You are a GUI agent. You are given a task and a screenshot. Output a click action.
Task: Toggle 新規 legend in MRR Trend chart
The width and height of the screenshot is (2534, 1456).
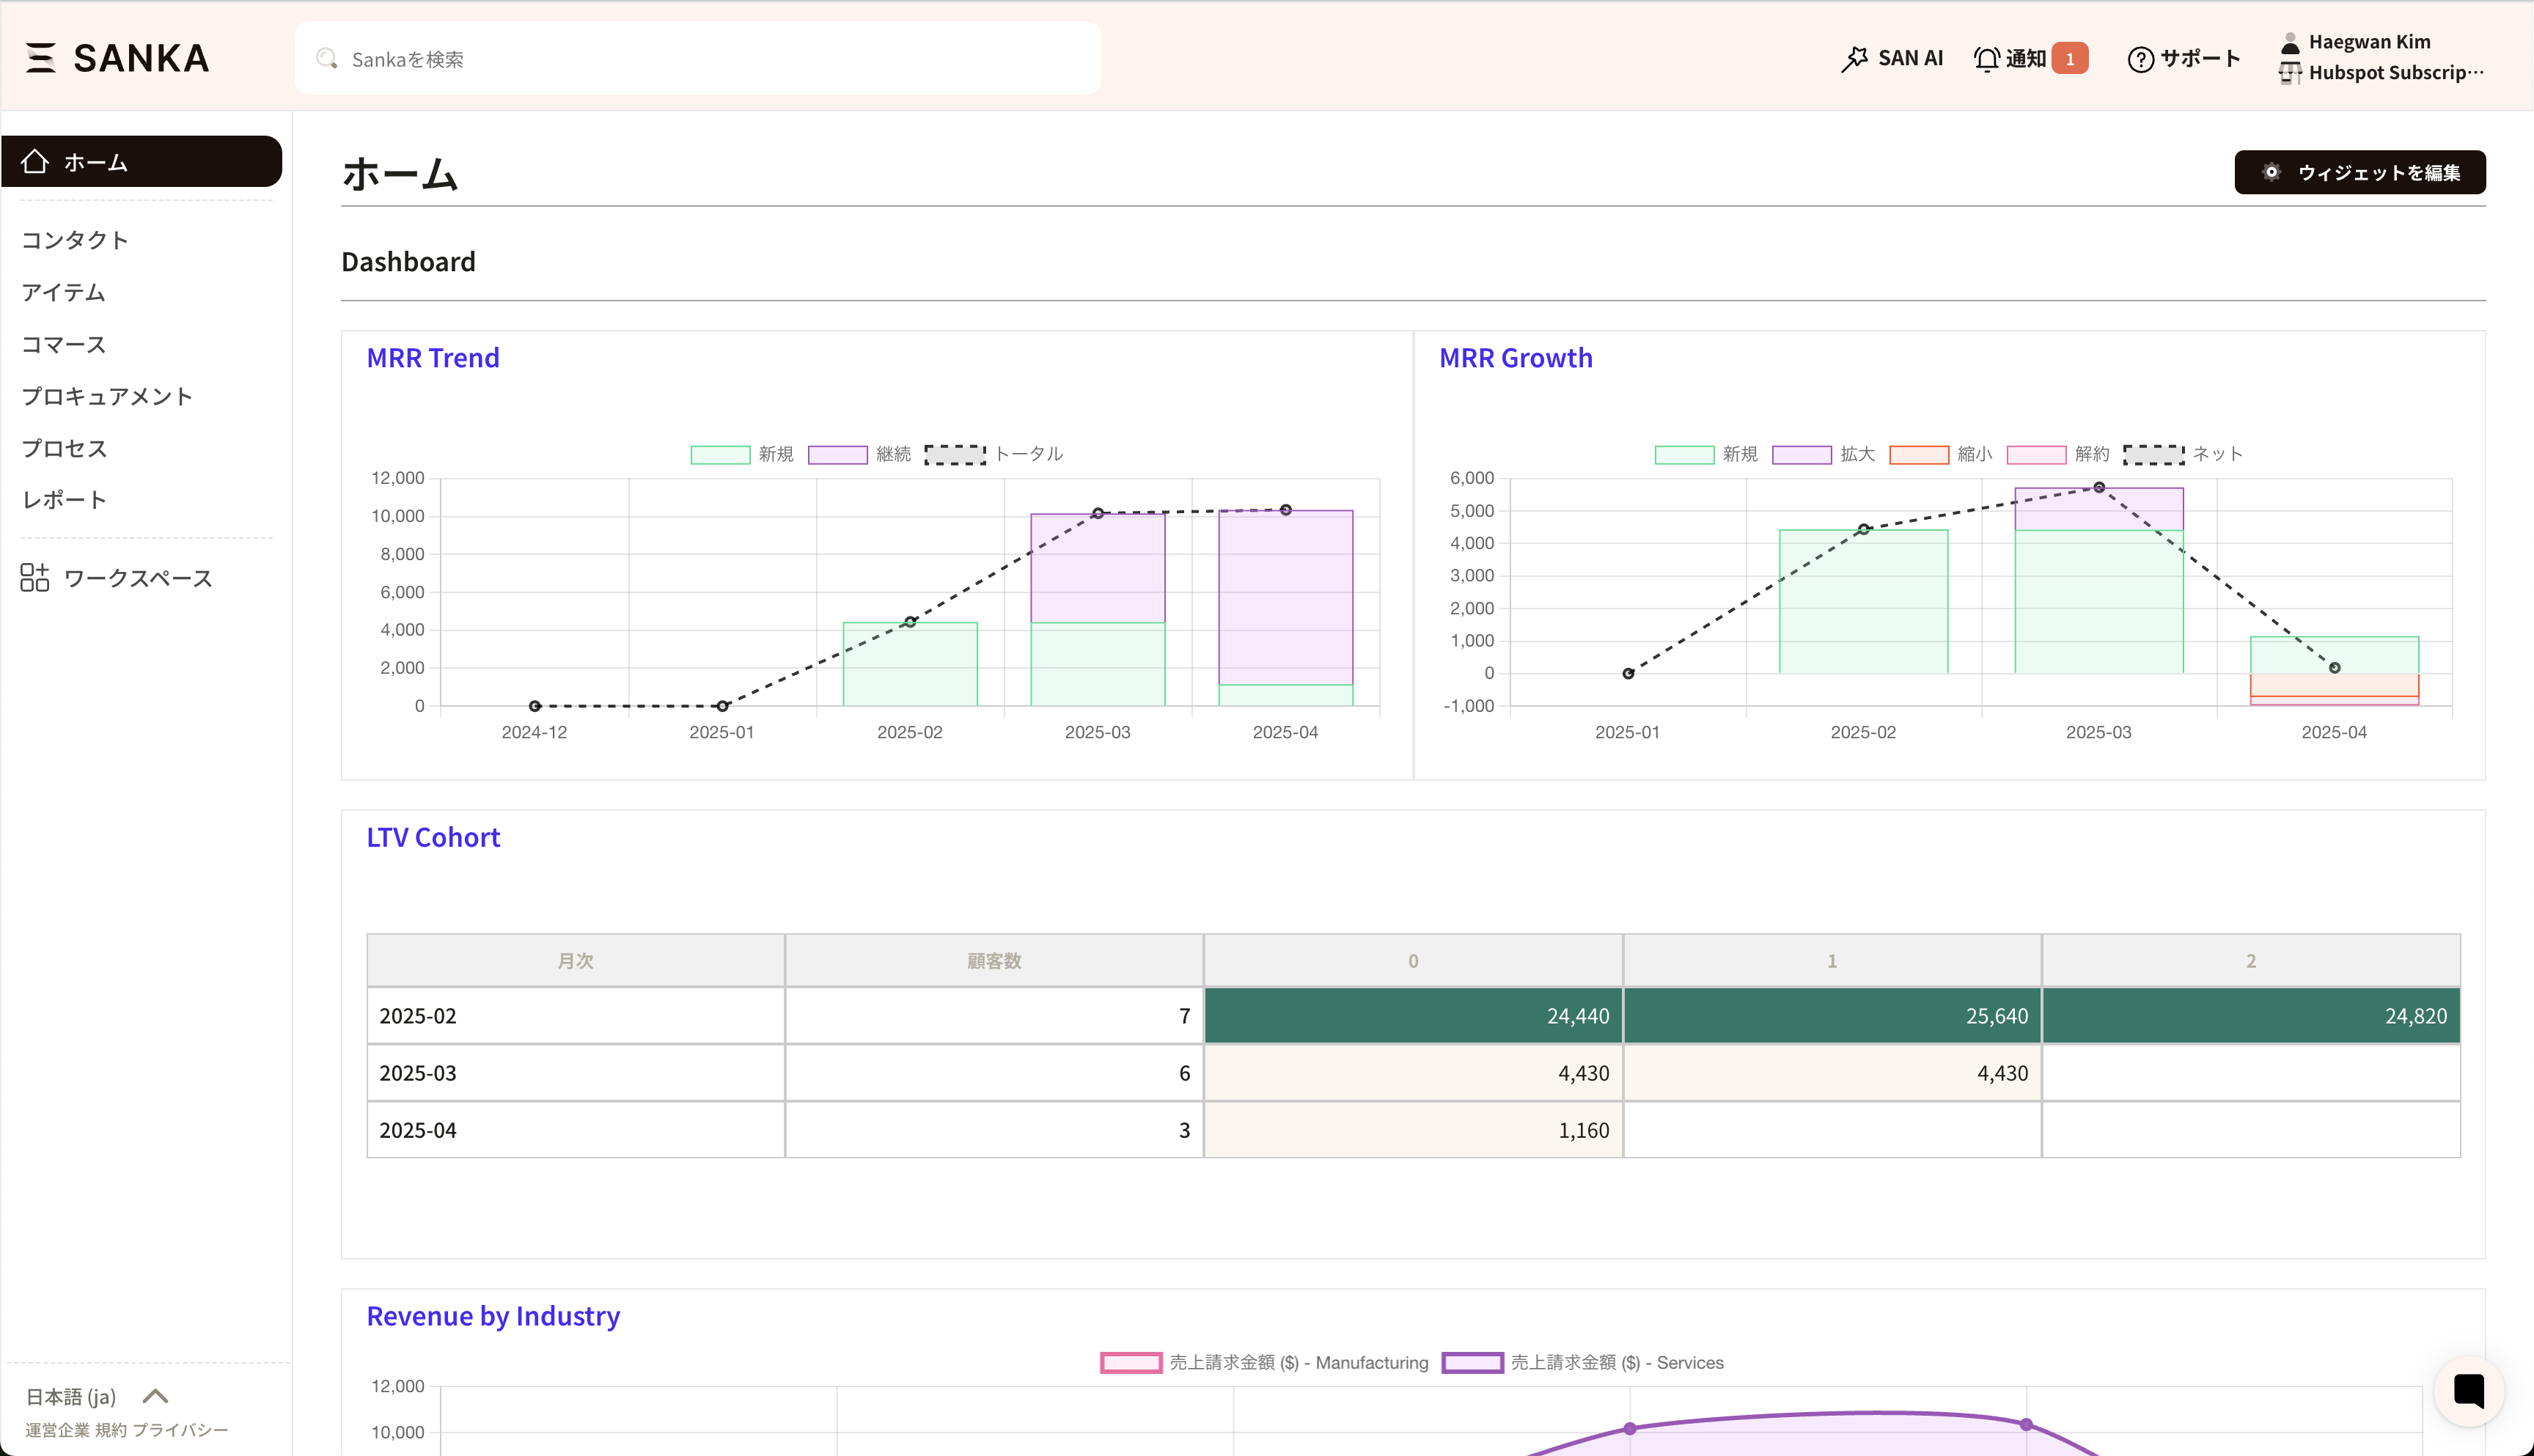[x=741, y=454]
